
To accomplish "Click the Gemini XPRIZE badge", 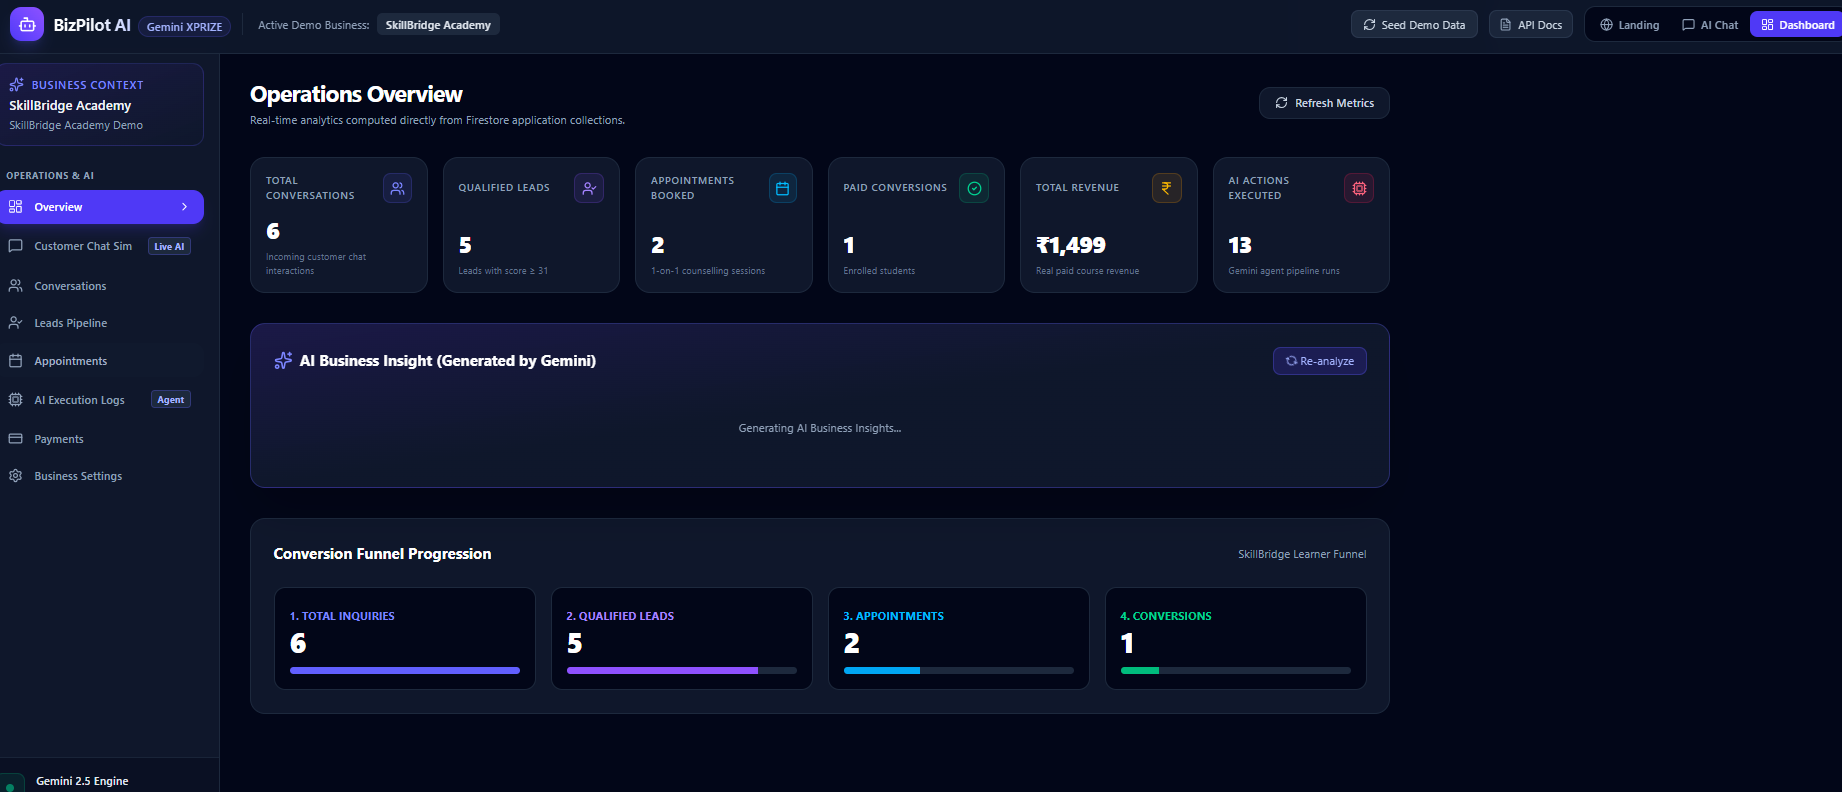I will [x=184, y=27].
